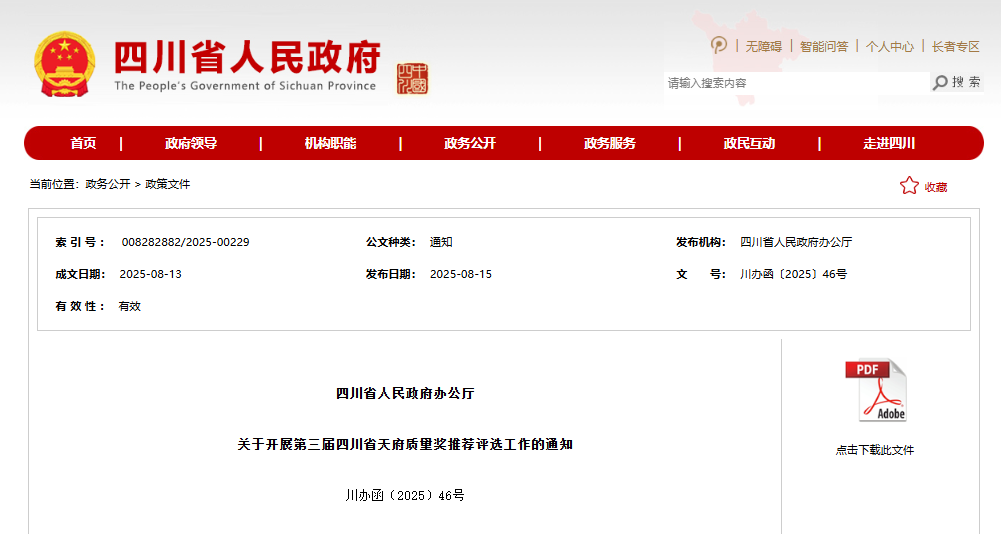Click the star favorite icon
Viewport: 1001px width, 534px height.
909,186
